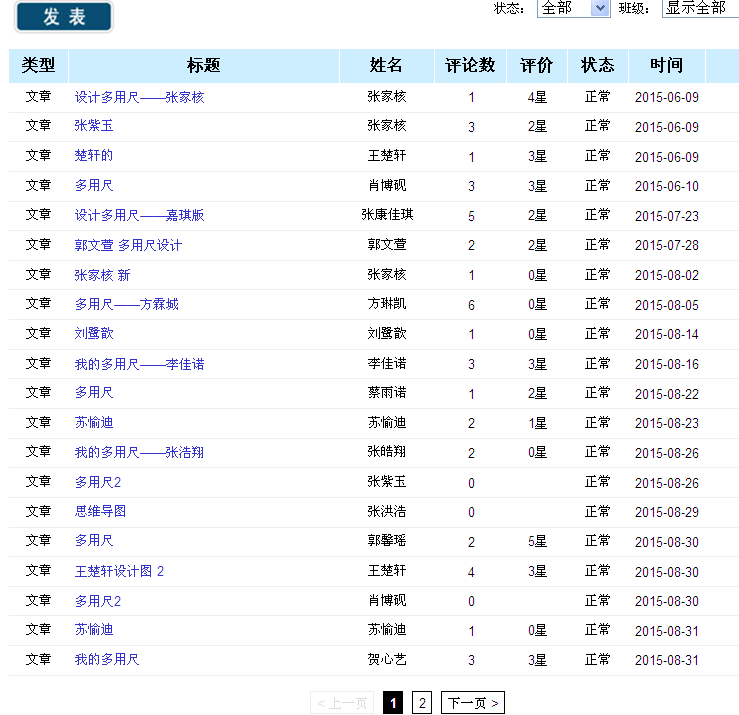Viewport: 739px width, 715px height.
Task: Click the 标题 column header
Action: click(x=203, y=65)
